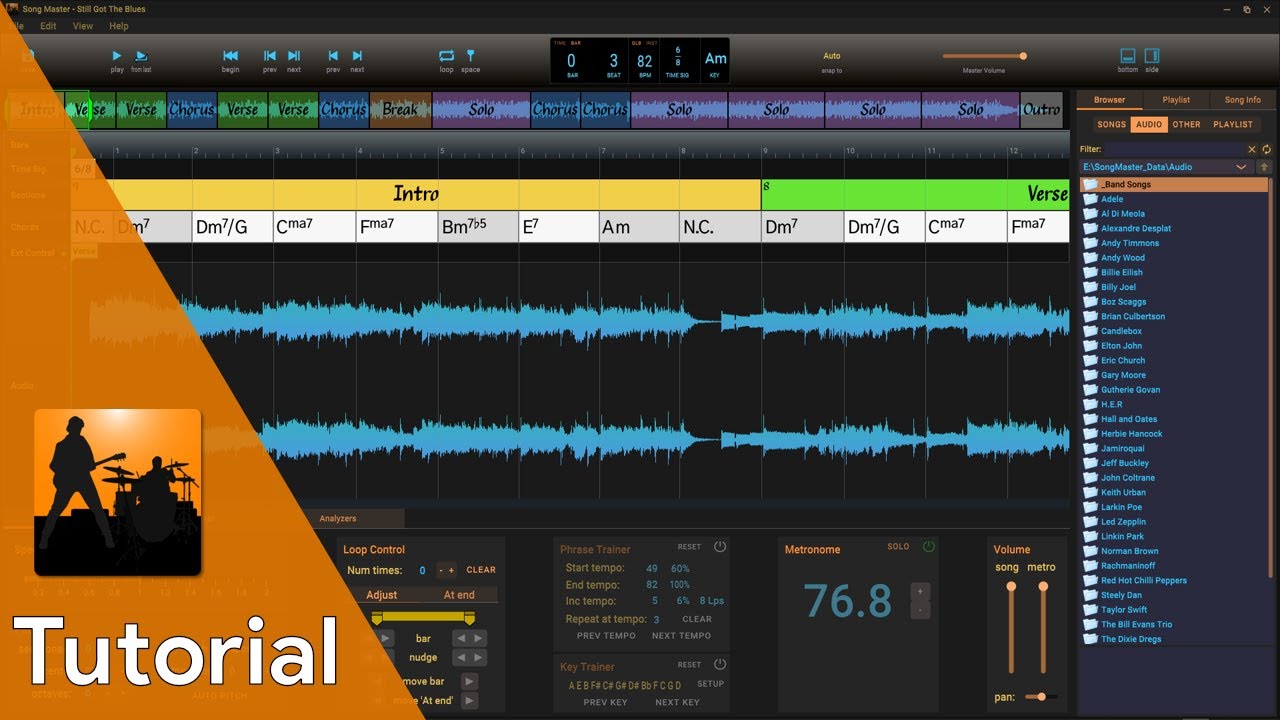Increase metronome tempo with plus button

pyautogui.click(x=920, y=591)
